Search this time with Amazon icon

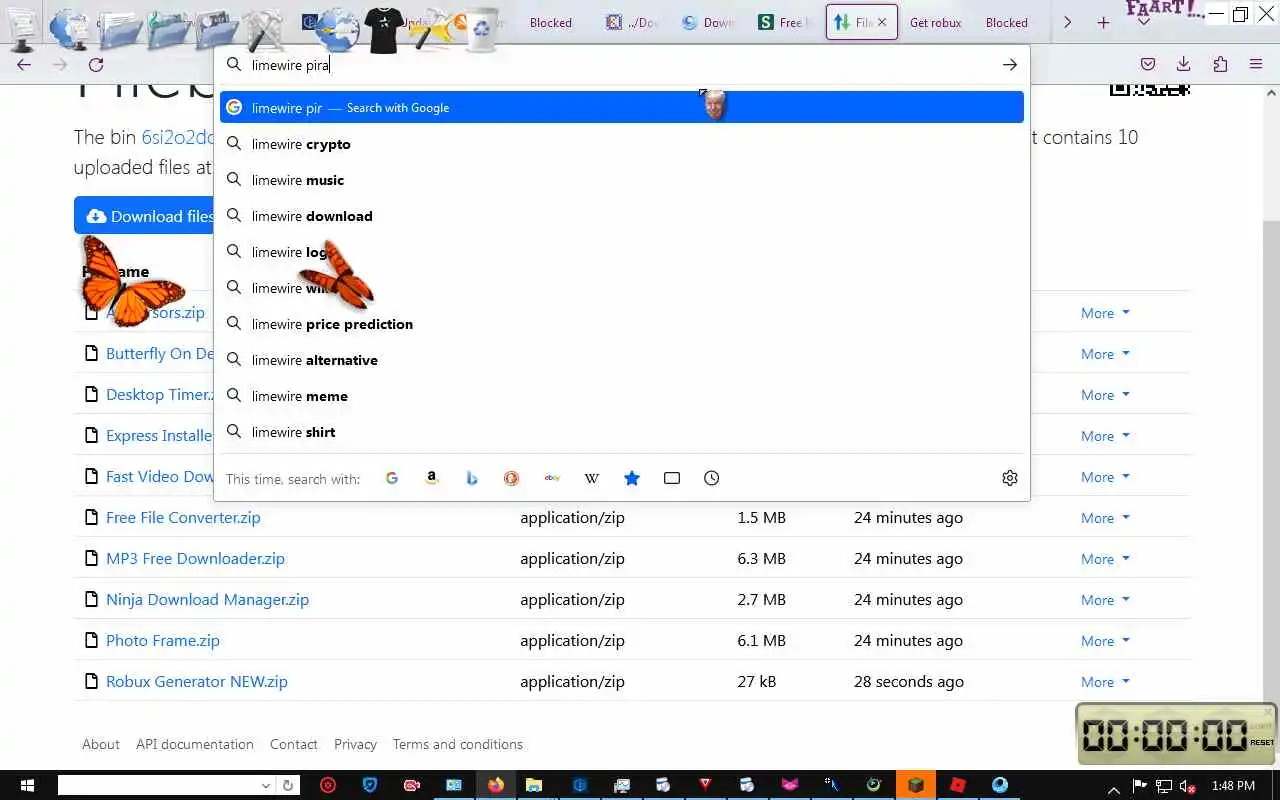(x=432, y=478)
